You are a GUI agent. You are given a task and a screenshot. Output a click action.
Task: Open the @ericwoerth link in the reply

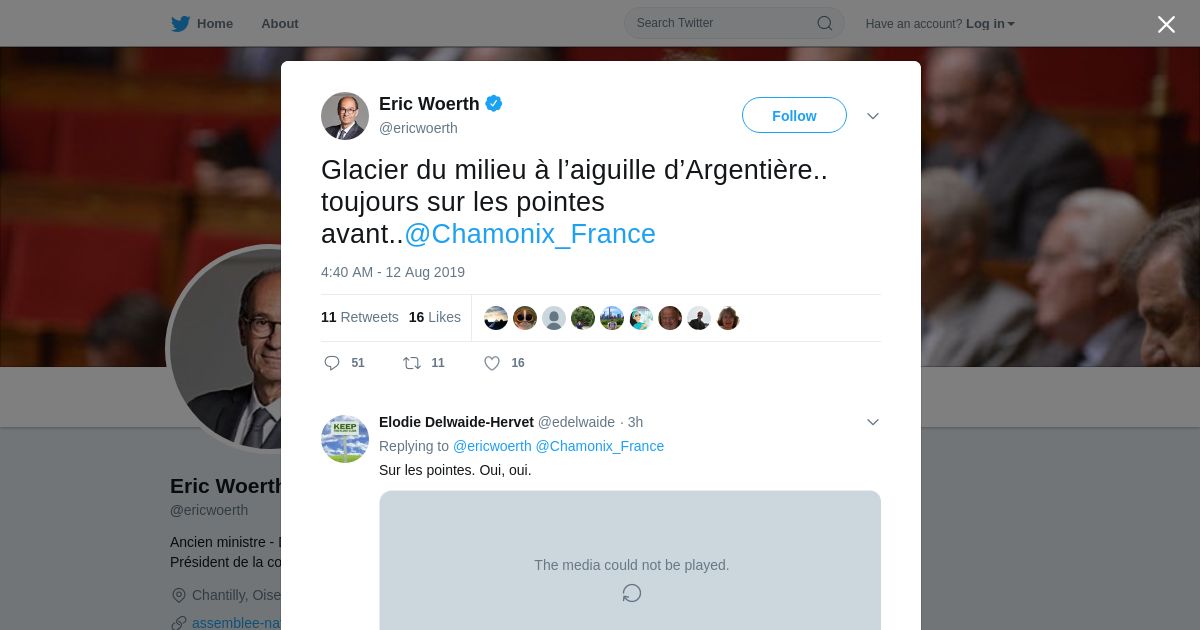(x=492, y=446)
